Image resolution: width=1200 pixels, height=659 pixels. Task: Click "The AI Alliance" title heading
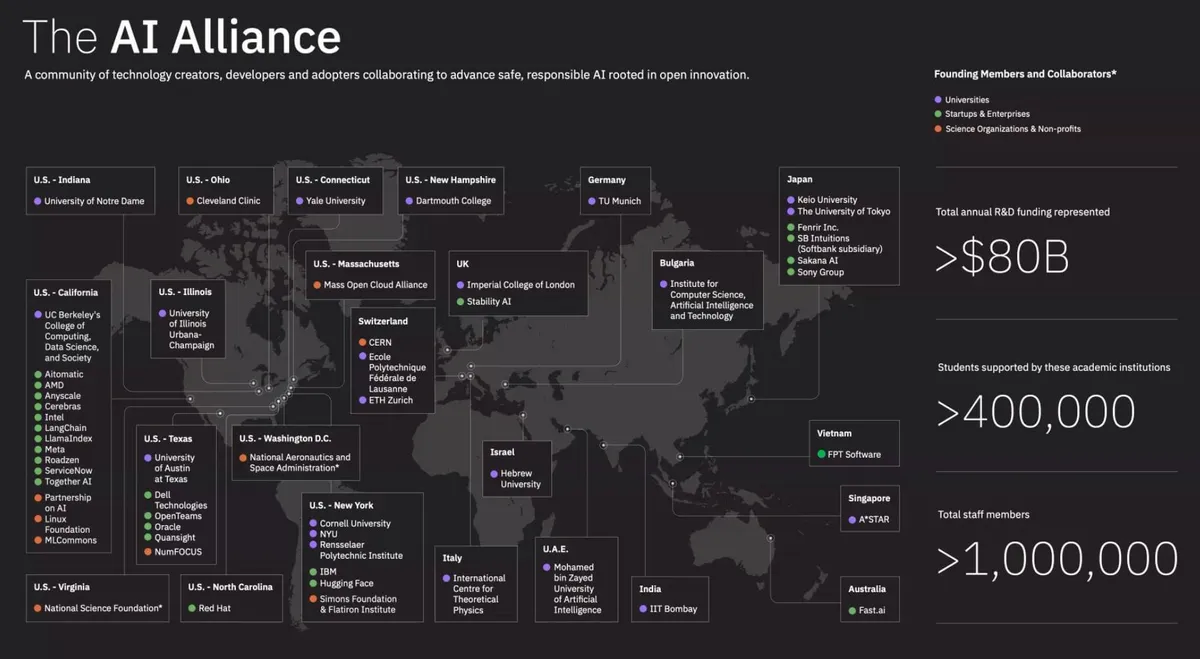(x=182, y=37)
